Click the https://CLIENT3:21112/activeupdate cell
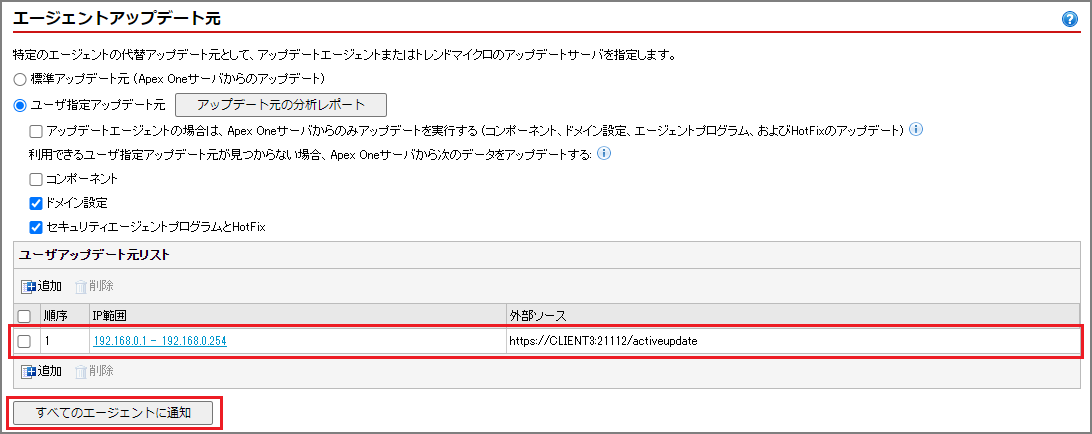This screenshot has width=1092, height=434. coord(793,341)
